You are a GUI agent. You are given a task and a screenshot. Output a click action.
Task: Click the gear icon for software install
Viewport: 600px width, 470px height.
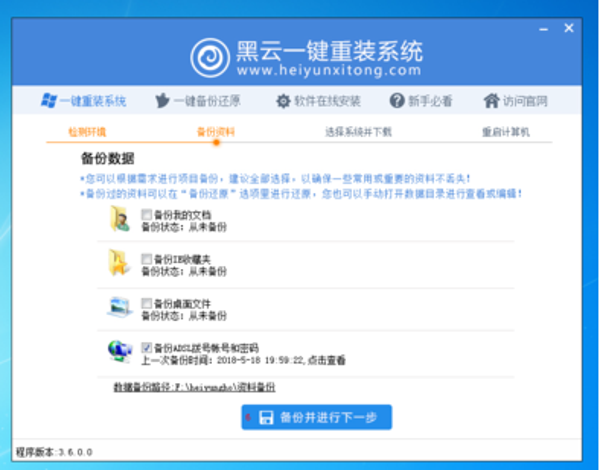(x=283, y=101)
